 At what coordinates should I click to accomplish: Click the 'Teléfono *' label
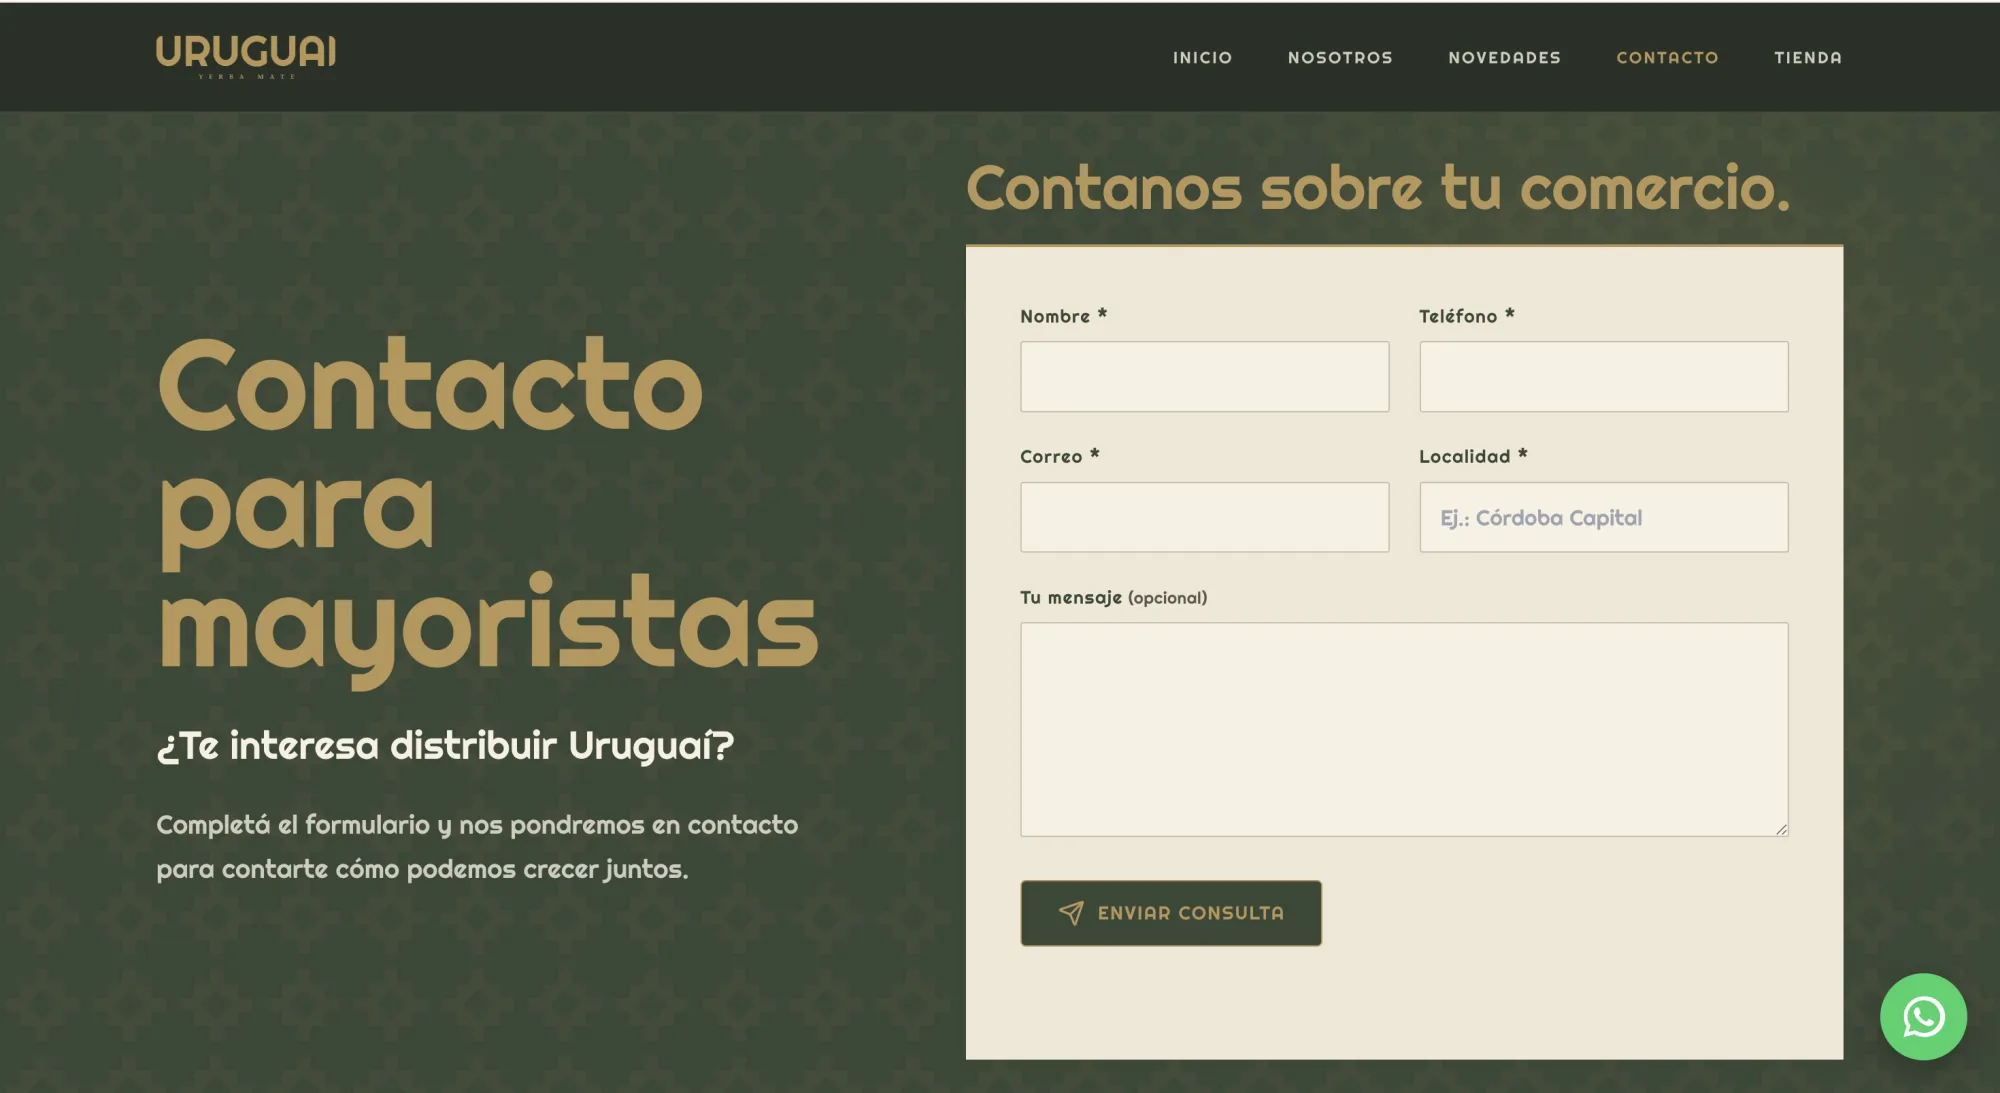pos(1467,316)
